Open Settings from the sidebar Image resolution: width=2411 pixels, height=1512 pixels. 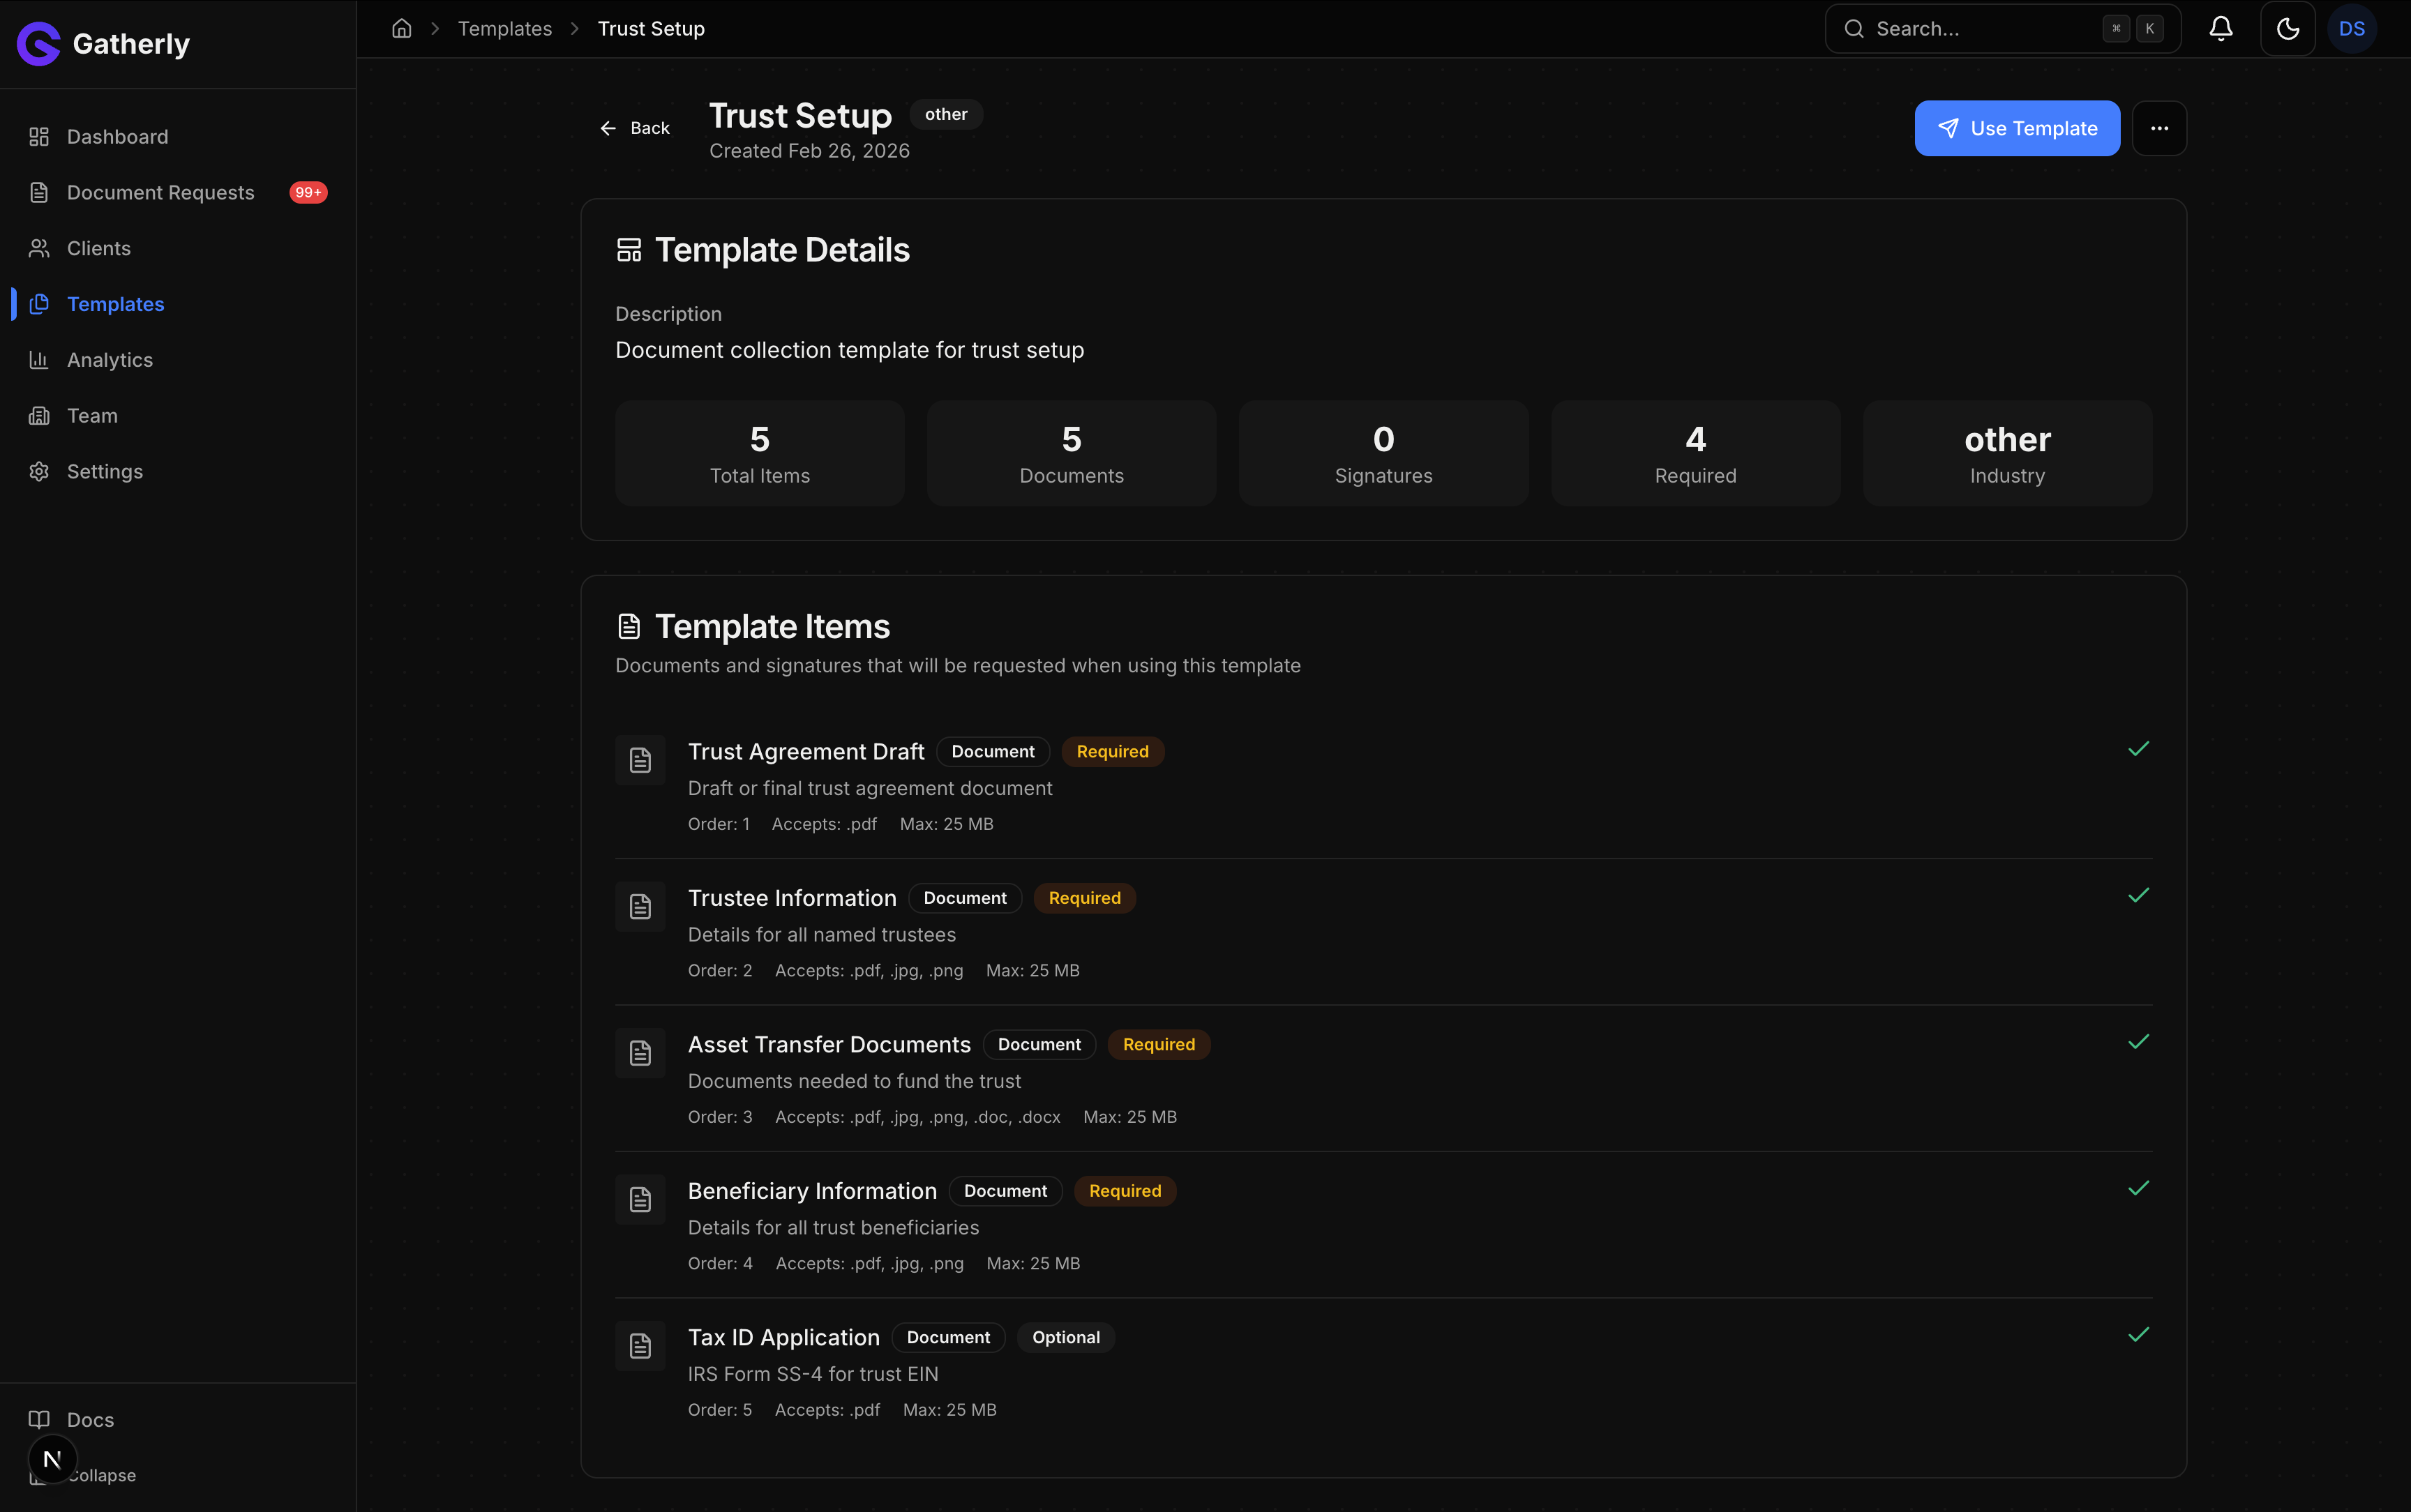[x=105, y=471]
